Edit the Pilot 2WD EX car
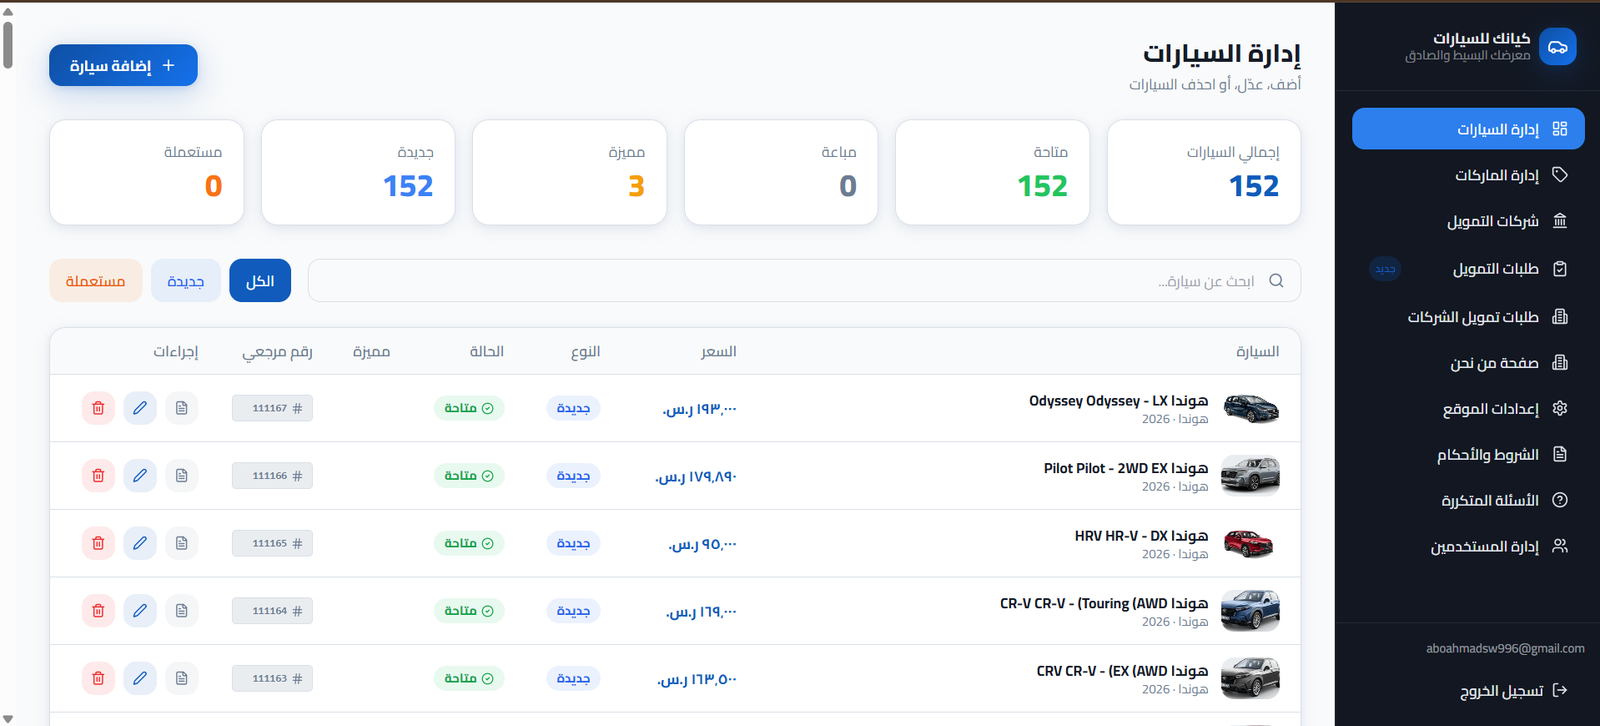 pyautogui.click(x=140, y=476)
